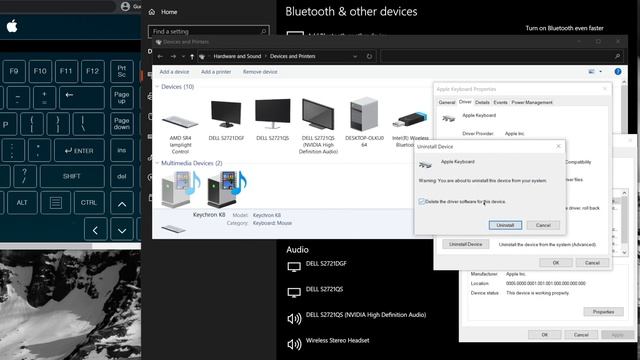The image size is (640, 360).
Task: Switch to the General tab in Apple Keyboard Properties
Action: 447,102
